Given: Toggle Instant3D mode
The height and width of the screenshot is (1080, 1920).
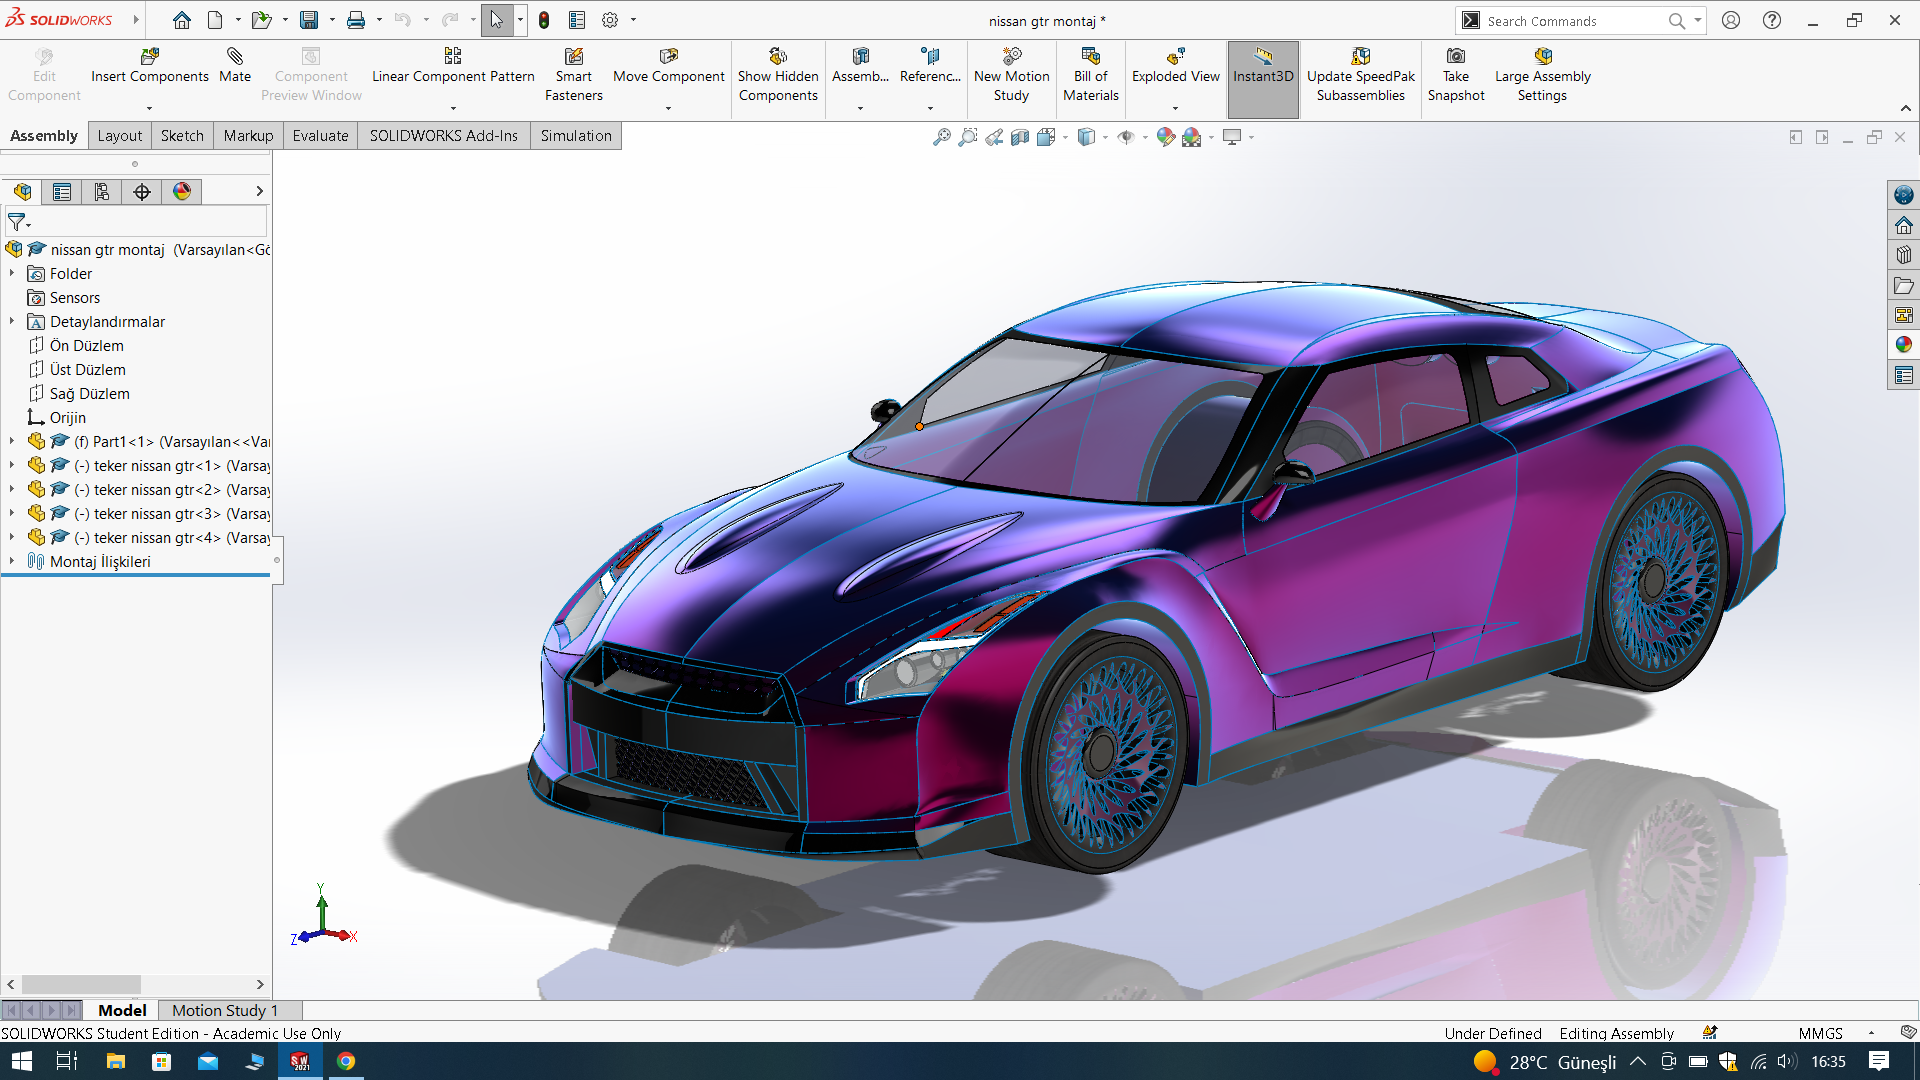Looking at the screenshot, I should (1263, 66).
